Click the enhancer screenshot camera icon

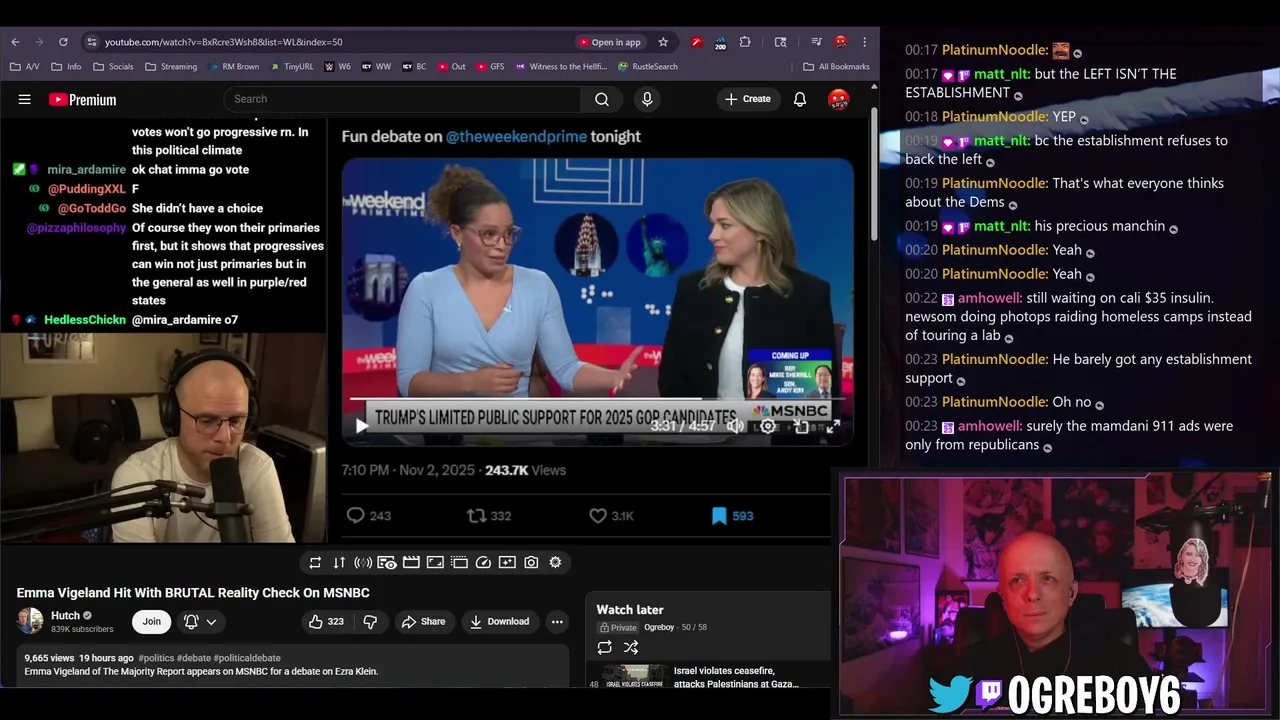tap(531, 562)
